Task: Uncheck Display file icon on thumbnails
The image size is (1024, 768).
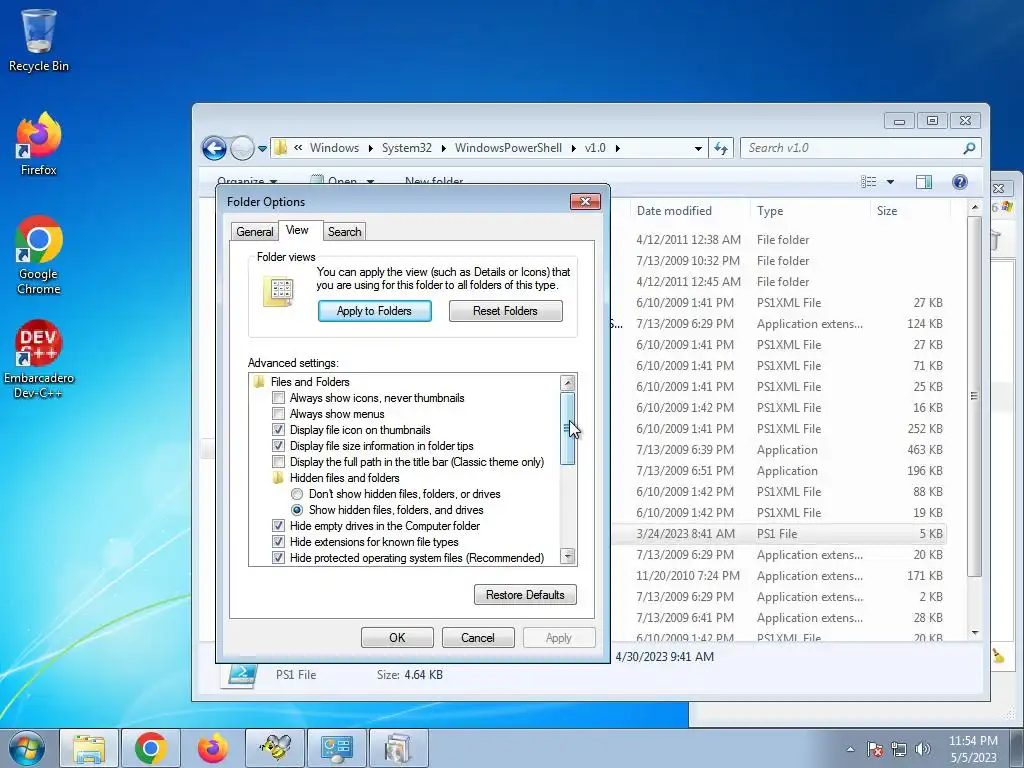Action: point(278,430)
